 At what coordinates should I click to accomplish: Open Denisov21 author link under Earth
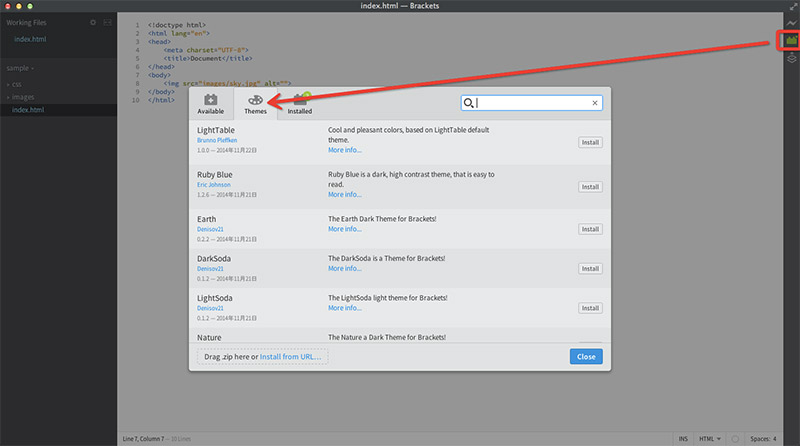click(210, 229)
